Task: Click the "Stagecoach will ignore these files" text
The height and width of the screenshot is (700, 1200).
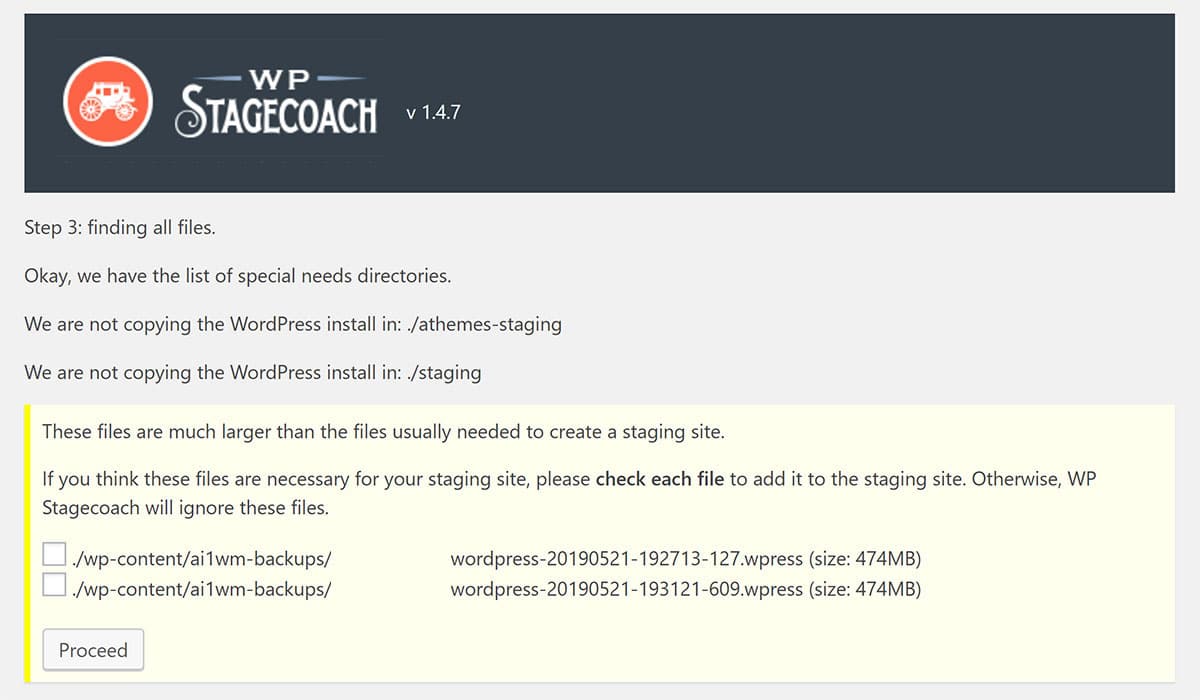Action: pyautogui.click(x=185, y=507)
